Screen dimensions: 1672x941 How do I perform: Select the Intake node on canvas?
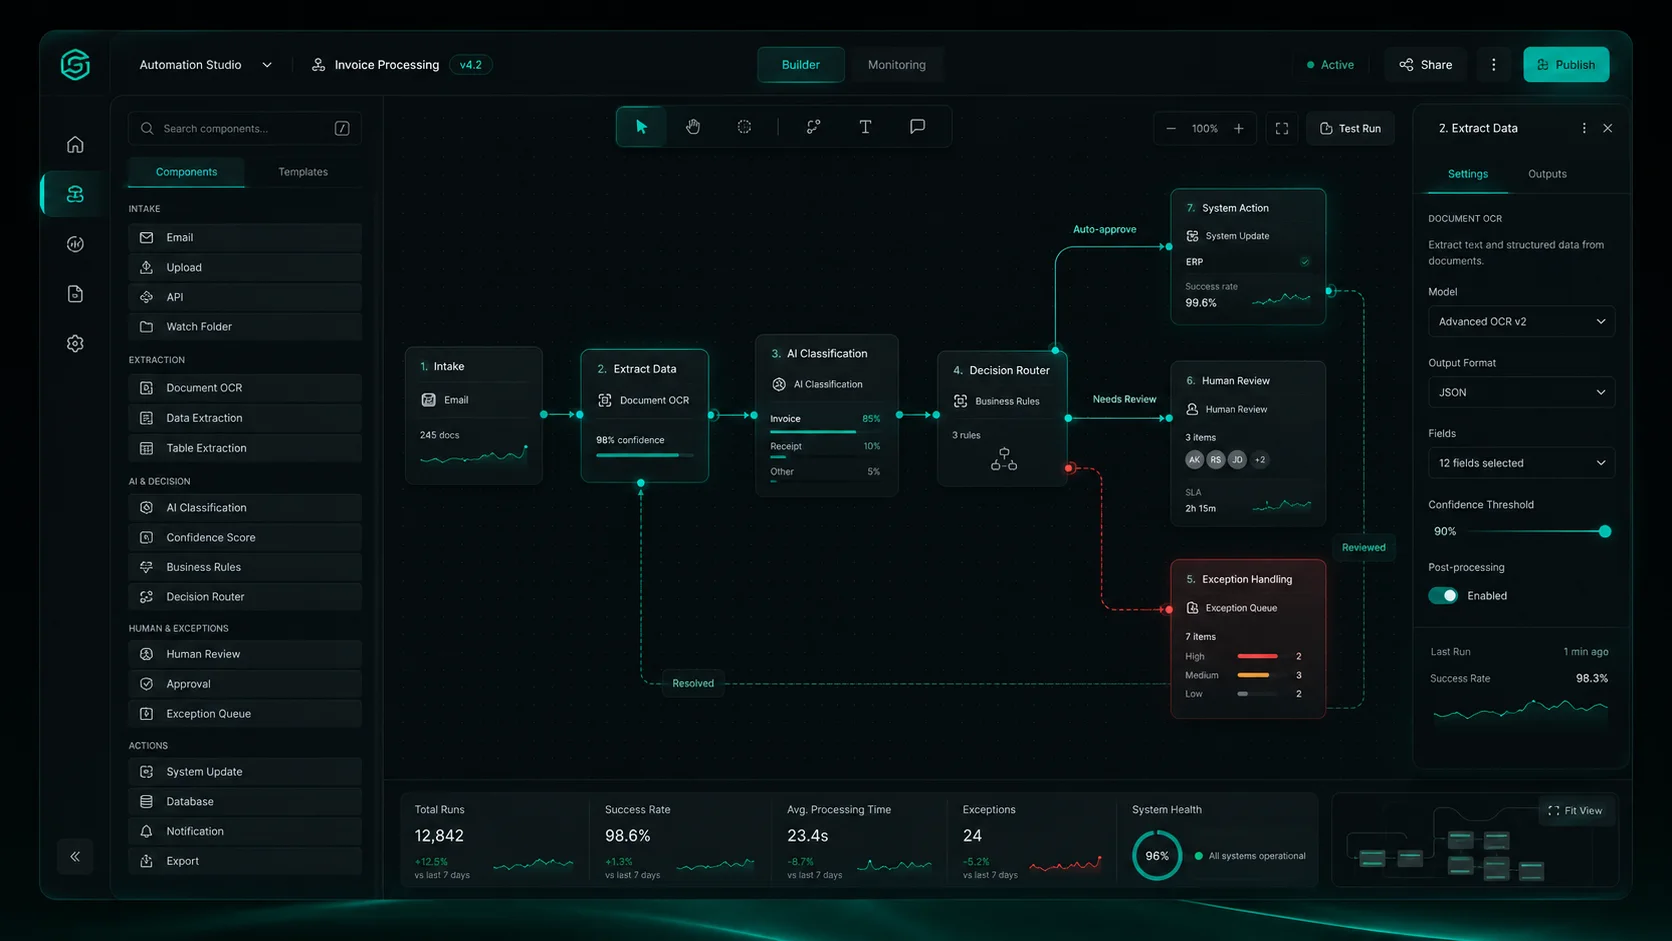[474, 415]
